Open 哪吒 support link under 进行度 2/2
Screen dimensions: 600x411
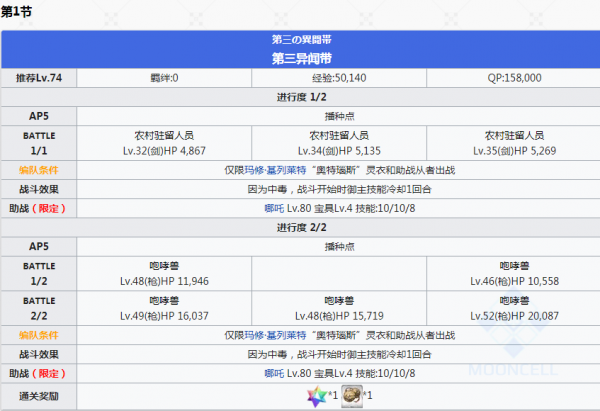pos(274,373)
